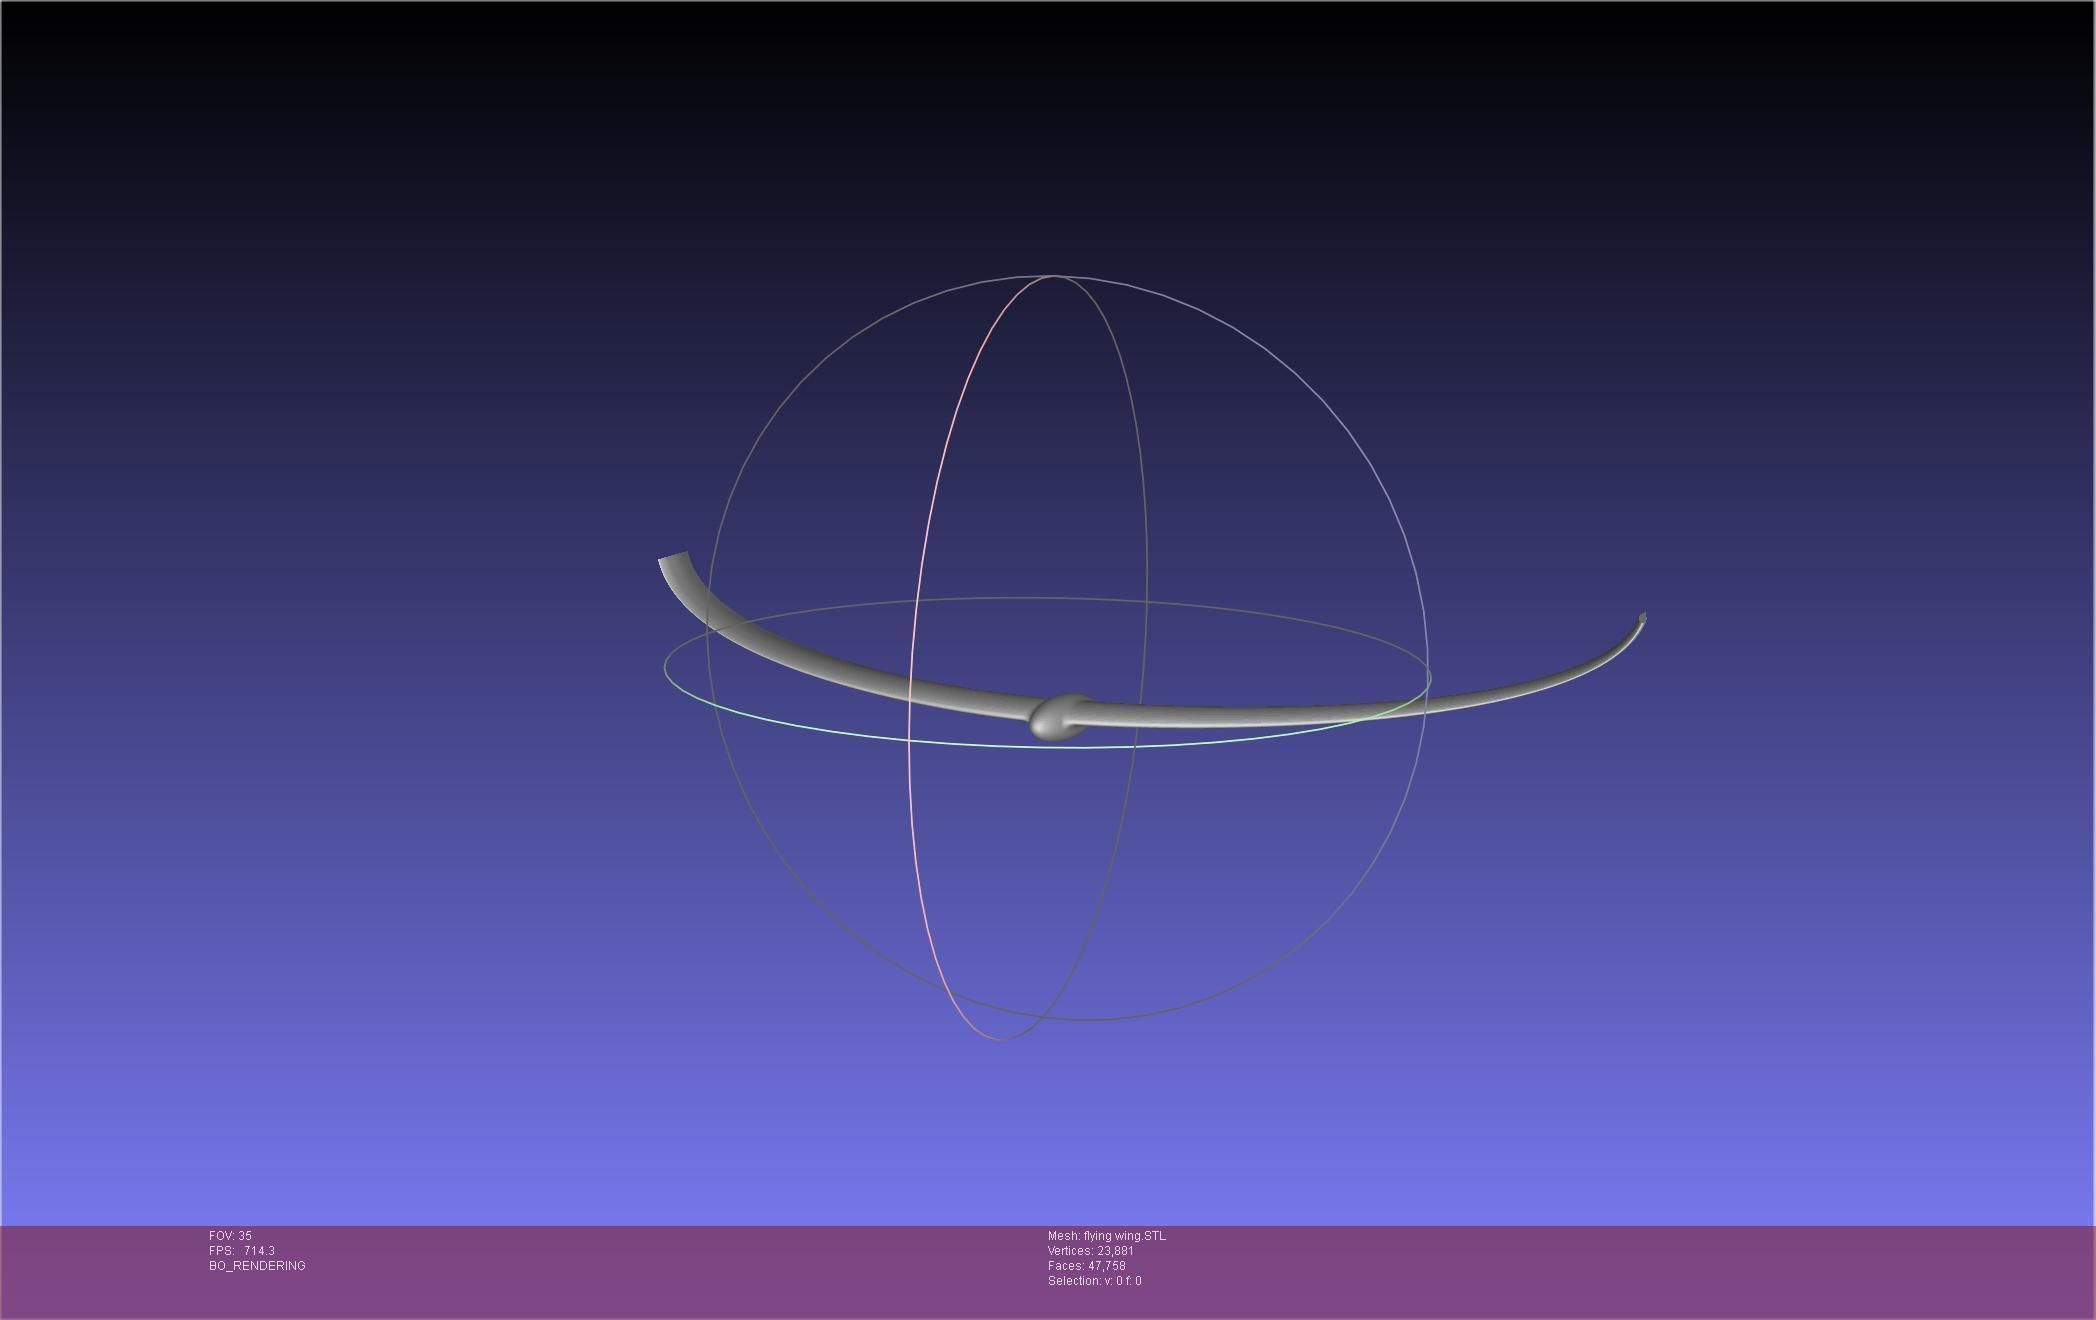The image size is (2096, 1320).
Task: Click the Vertices: 23,881 entry
Action: click(1090, 1251)
